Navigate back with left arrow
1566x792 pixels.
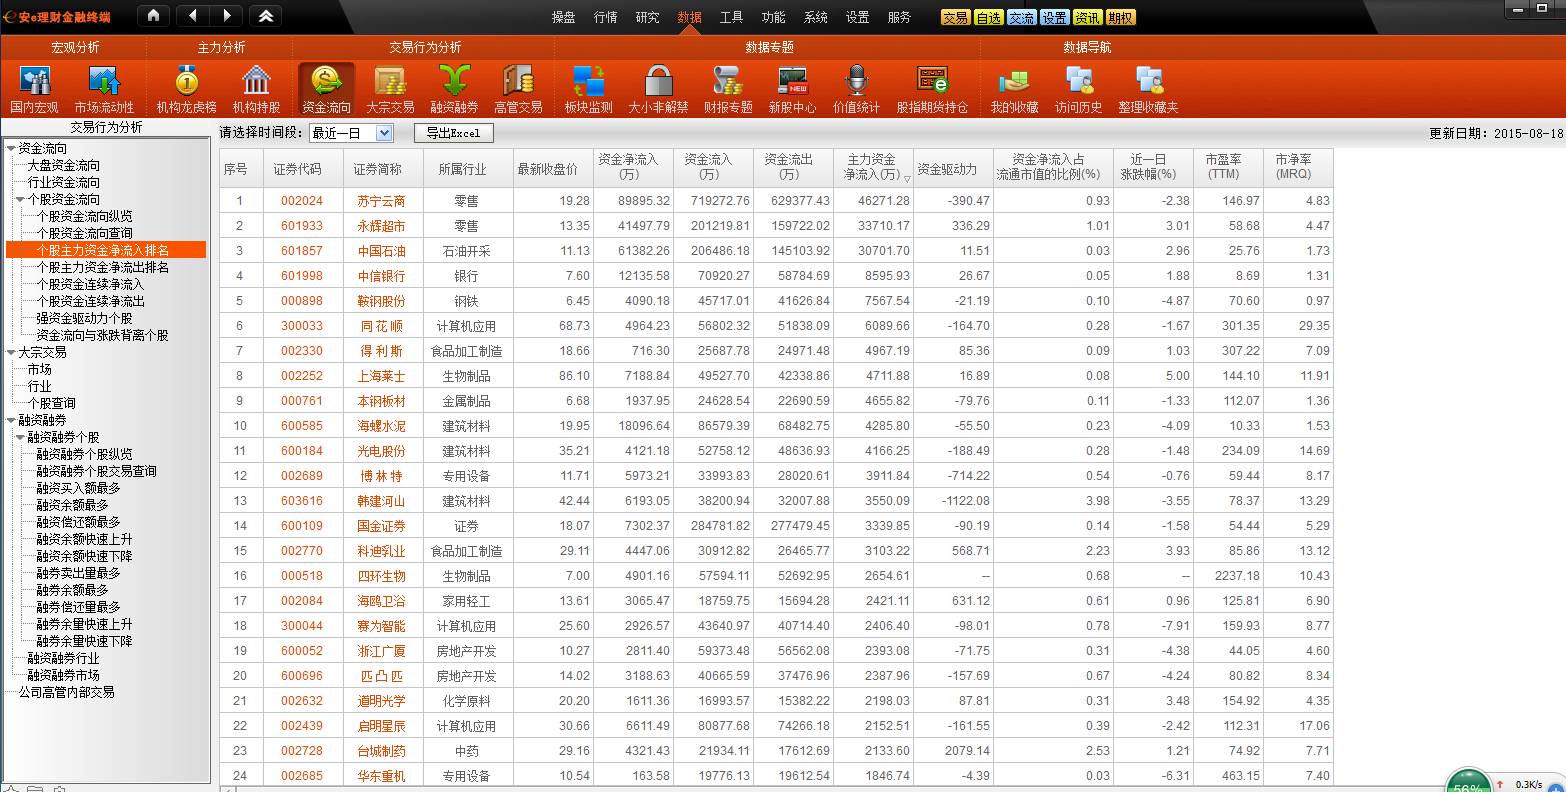[x=193, y=16]
